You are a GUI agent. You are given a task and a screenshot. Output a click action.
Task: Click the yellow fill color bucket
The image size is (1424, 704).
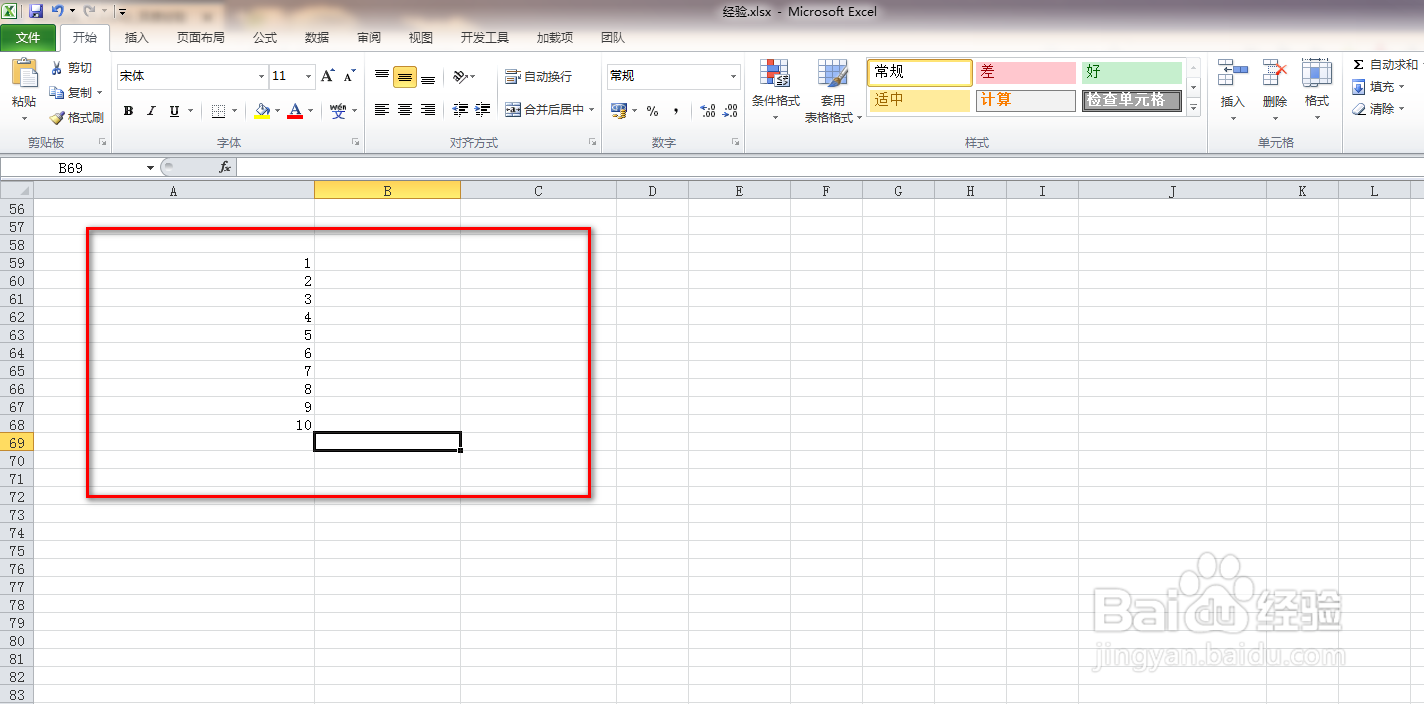(262, 111)
